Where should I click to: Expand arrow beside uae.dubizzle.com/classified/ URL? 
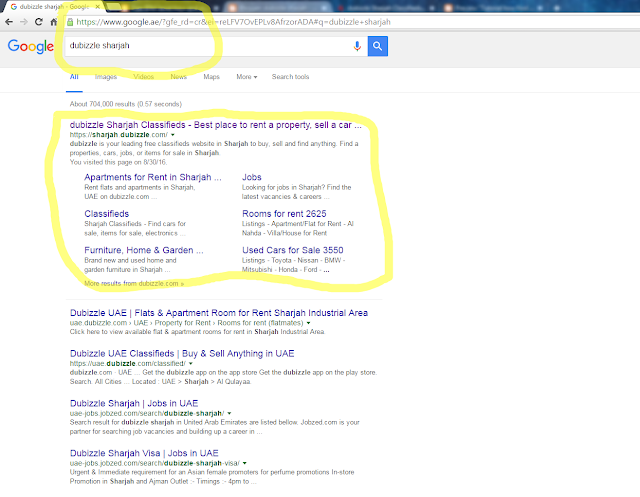pos(191,363)
